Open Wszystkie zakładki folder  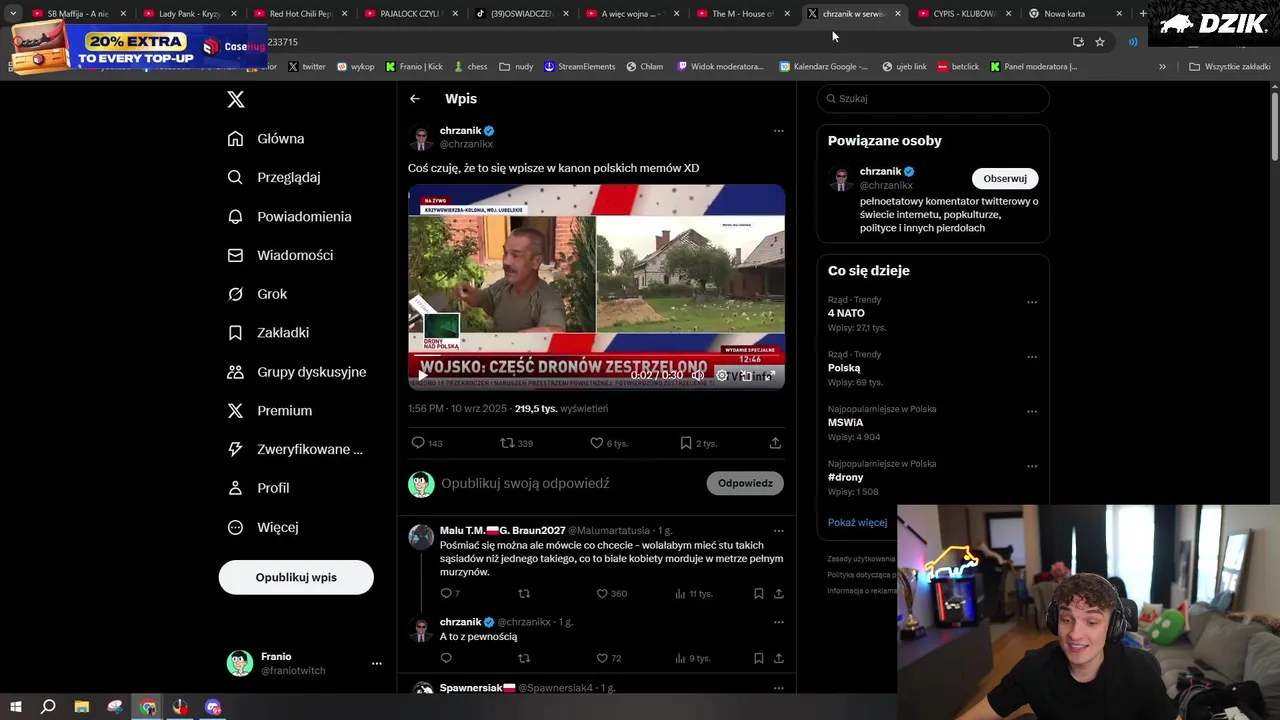[x=1229, y=67]
